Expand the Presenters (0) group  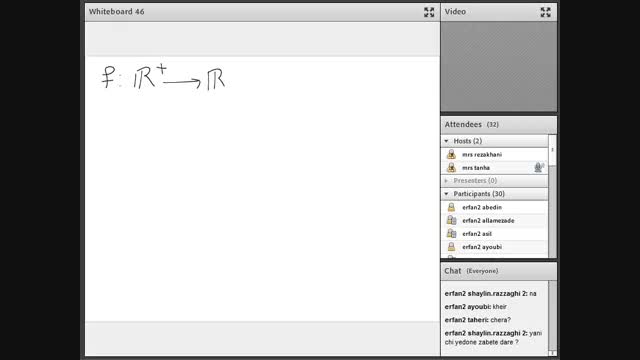point(446,180)
